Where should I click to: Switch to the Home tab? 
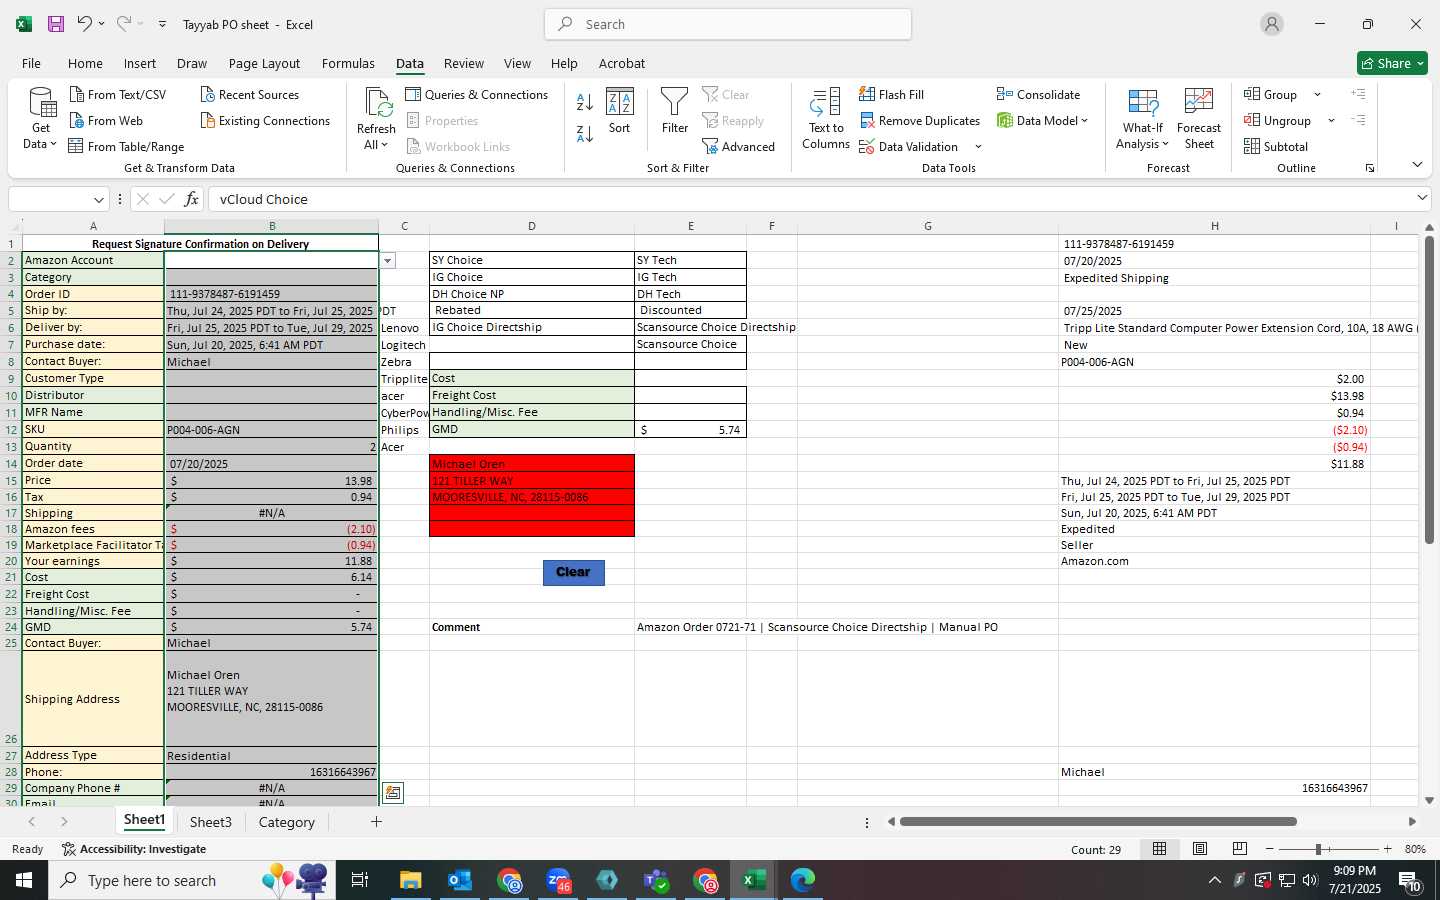pos(85,63)
